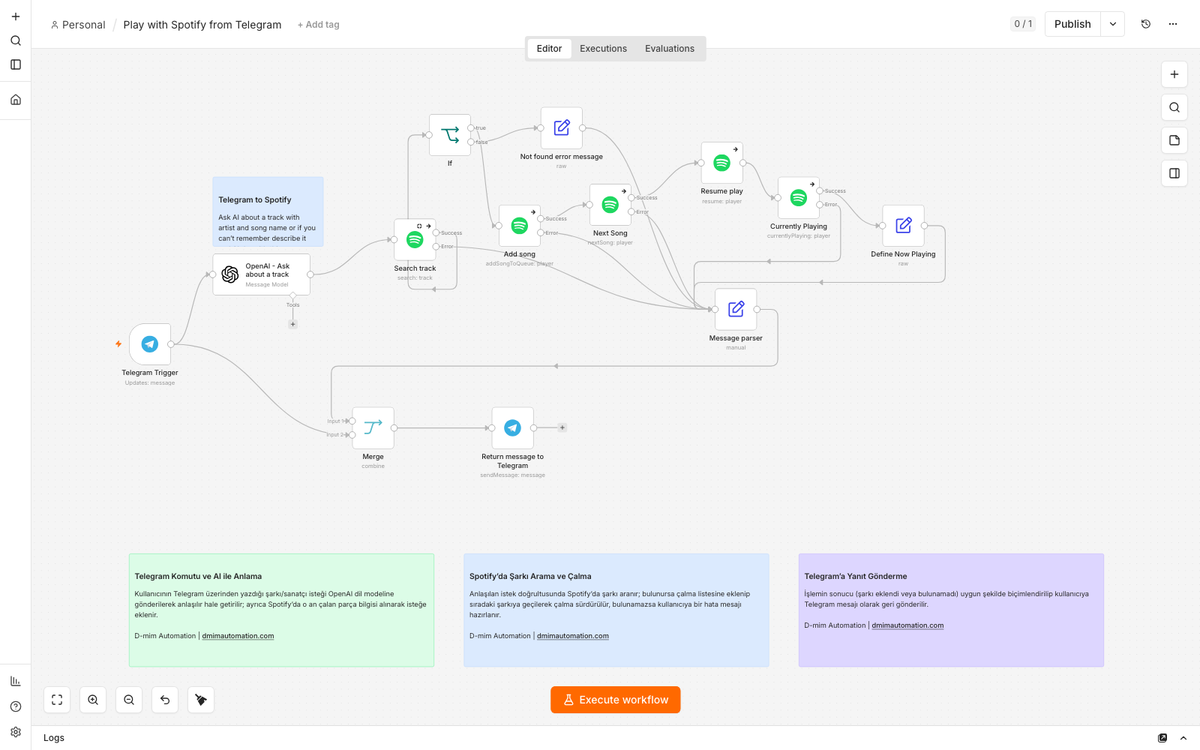Select the Message parser node
This screenshot has height=750, width=1200.
point(736,310)
